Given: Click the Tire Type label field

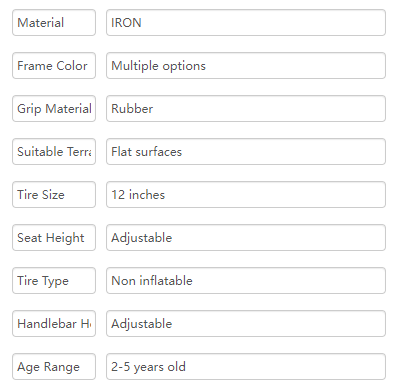Looking at the screenshot, I should coord(54,281).
